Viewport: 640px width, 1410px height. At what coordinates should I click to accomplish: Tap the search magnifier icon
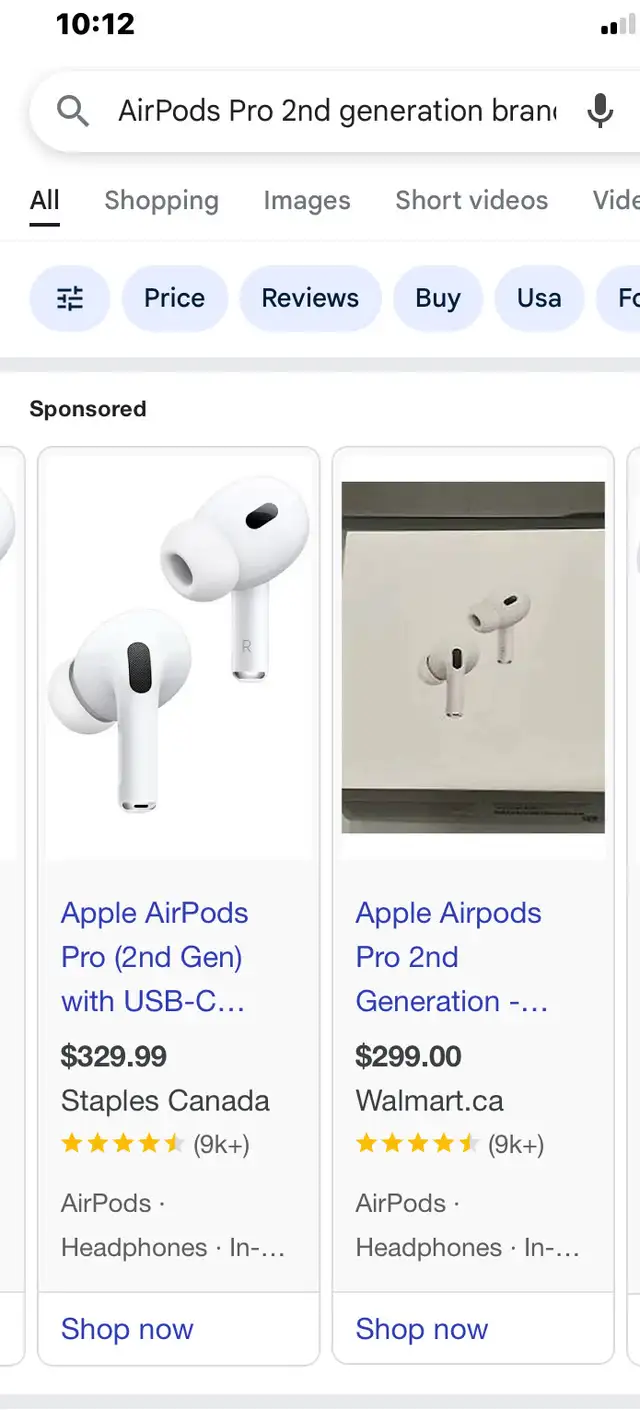[73, 111]
